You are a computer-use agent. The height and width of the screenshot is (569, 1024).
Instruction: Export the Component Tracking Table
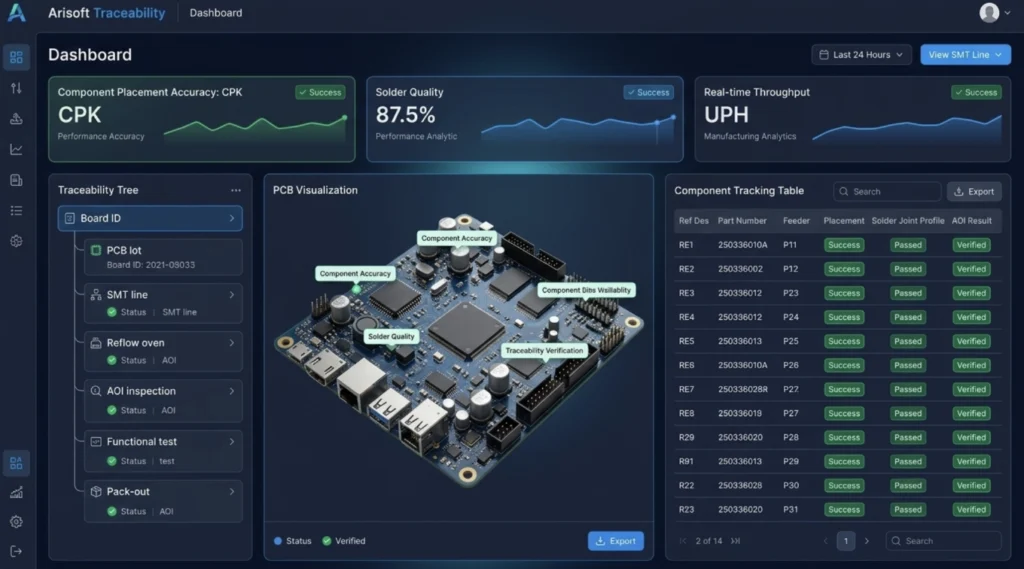[x=974, y=191]
